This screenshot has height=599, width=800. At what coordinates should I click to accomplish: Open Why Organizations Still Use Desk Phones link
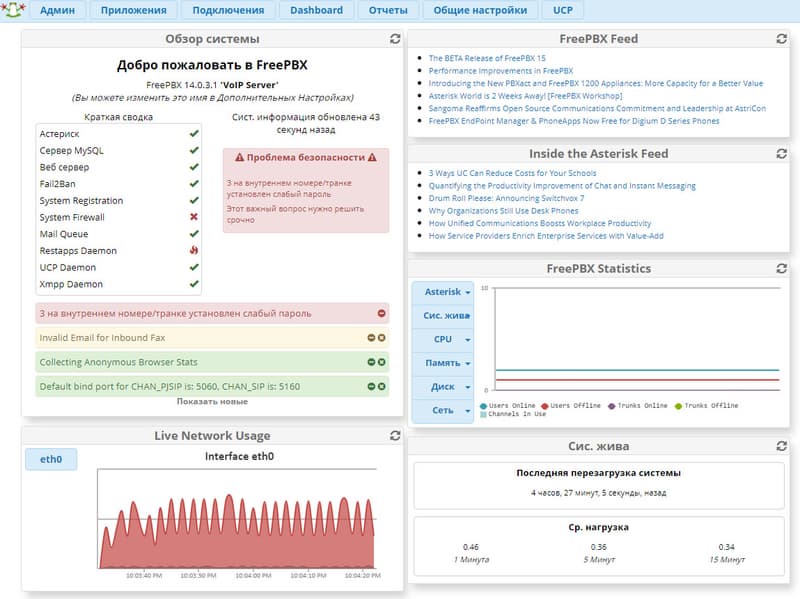tap(503, 211)
